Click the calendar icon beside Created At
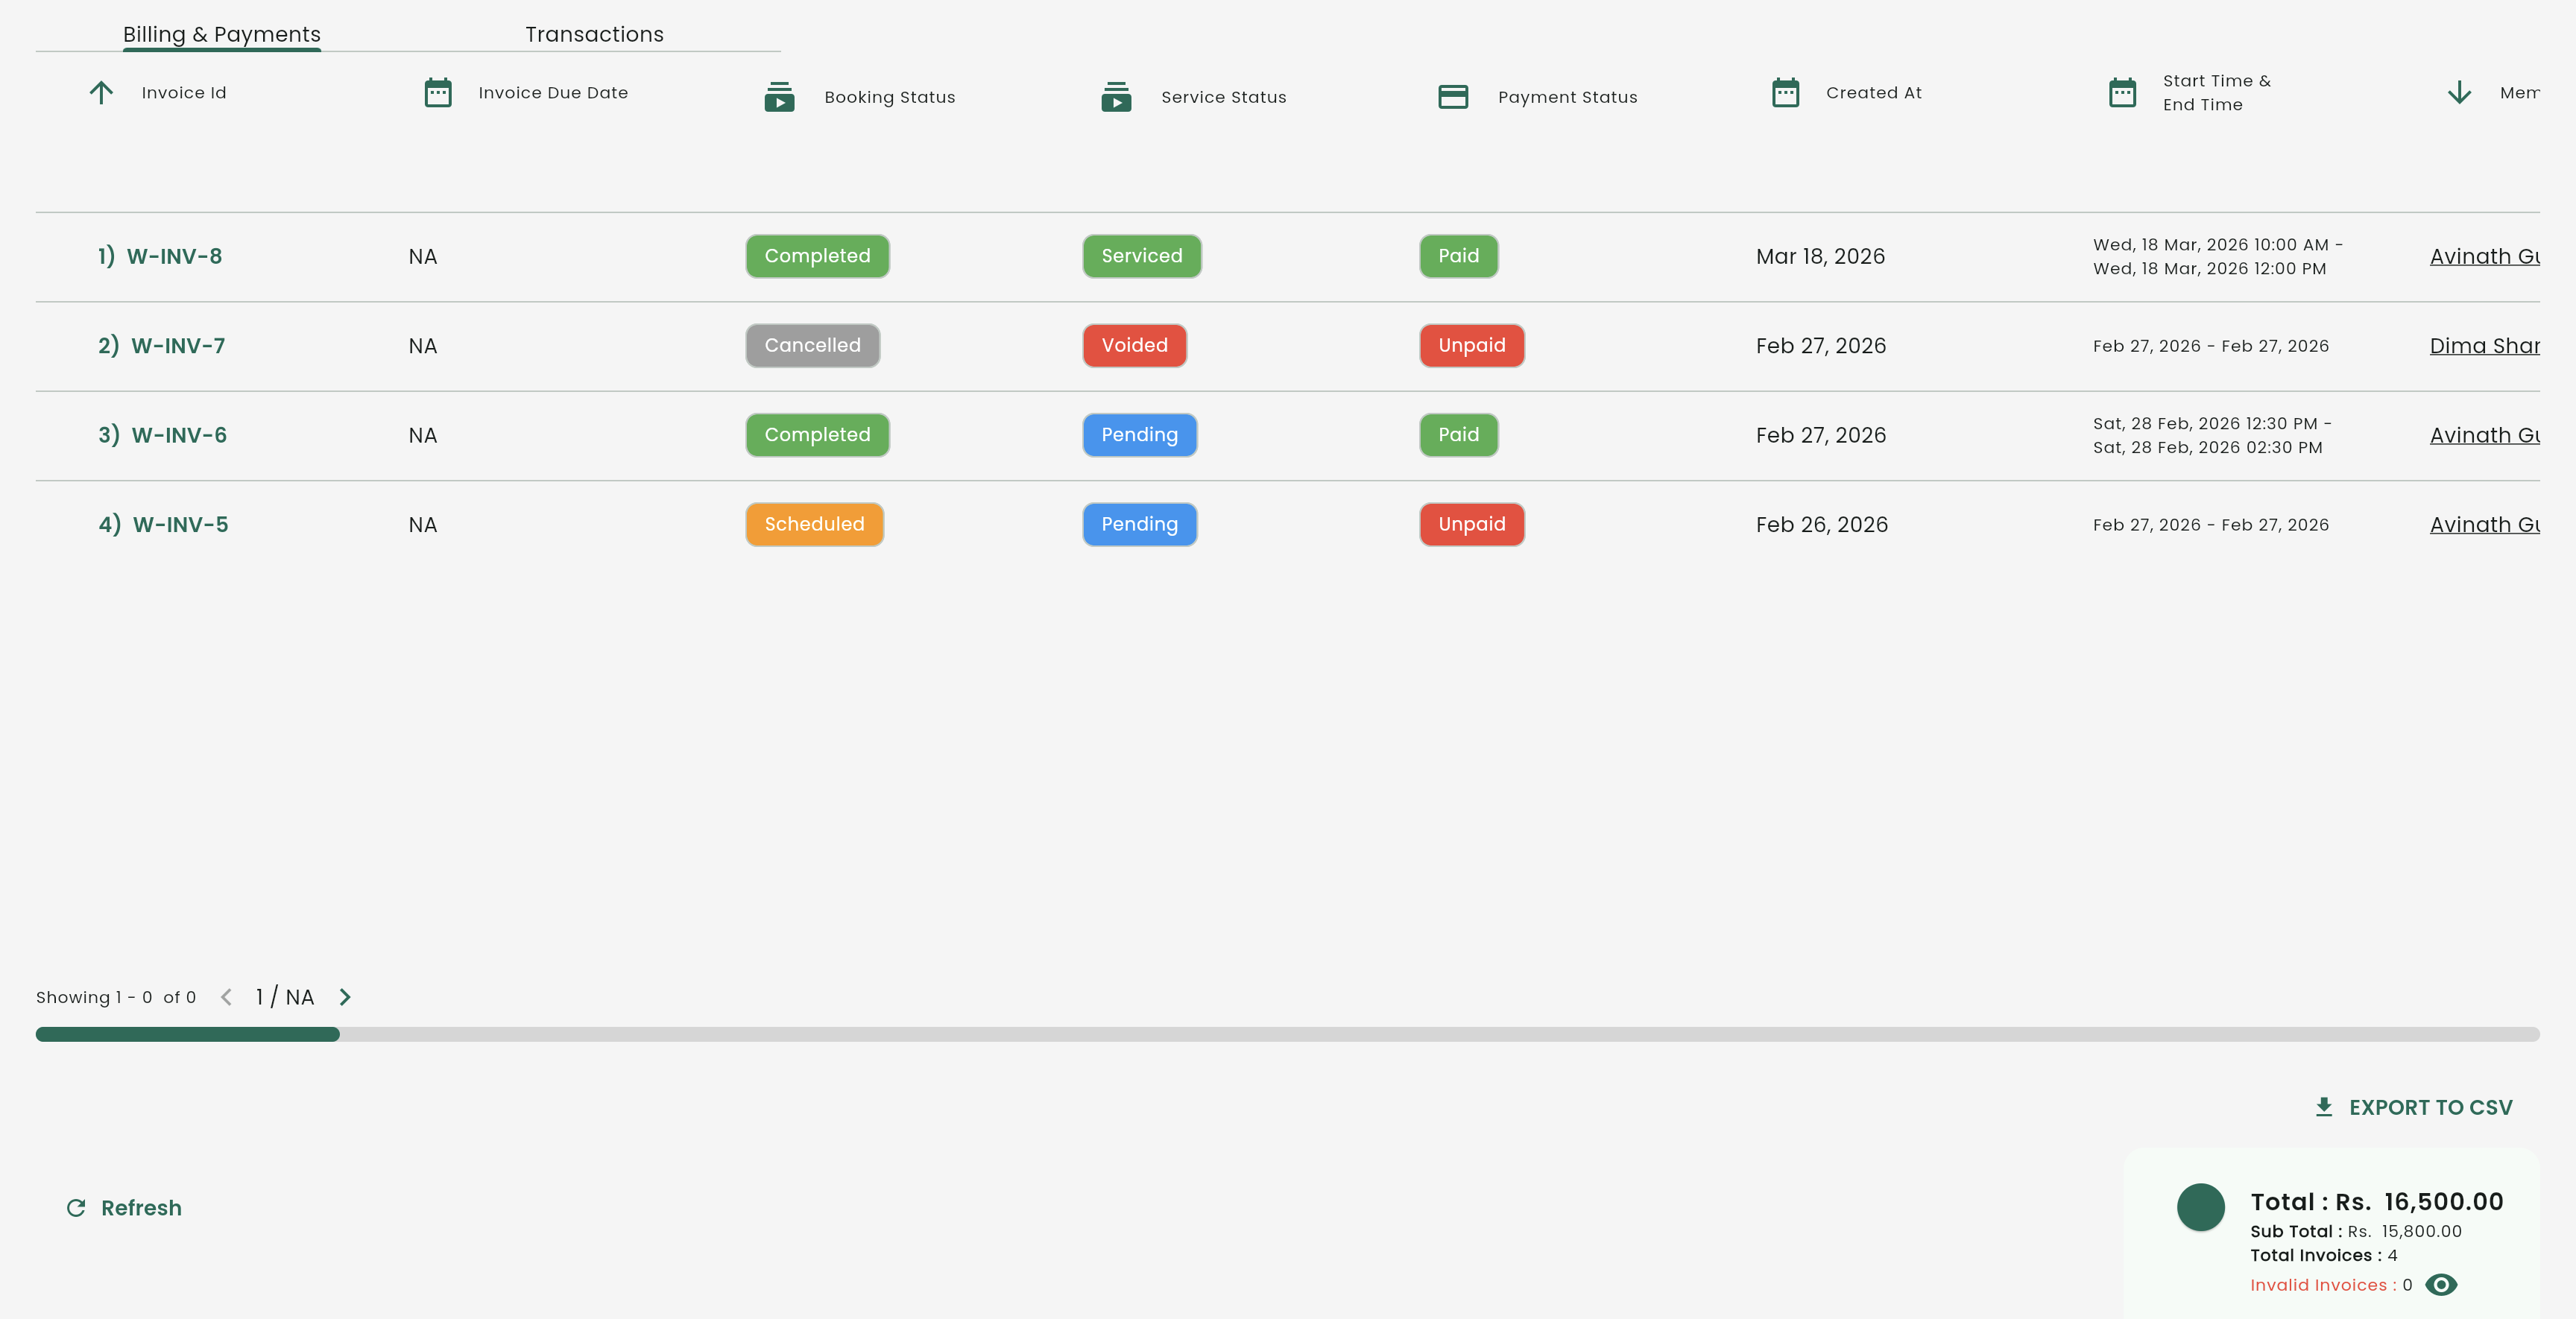Image resolution: width=2576 pixels, height=1319 pixels. coord(1785,93)
